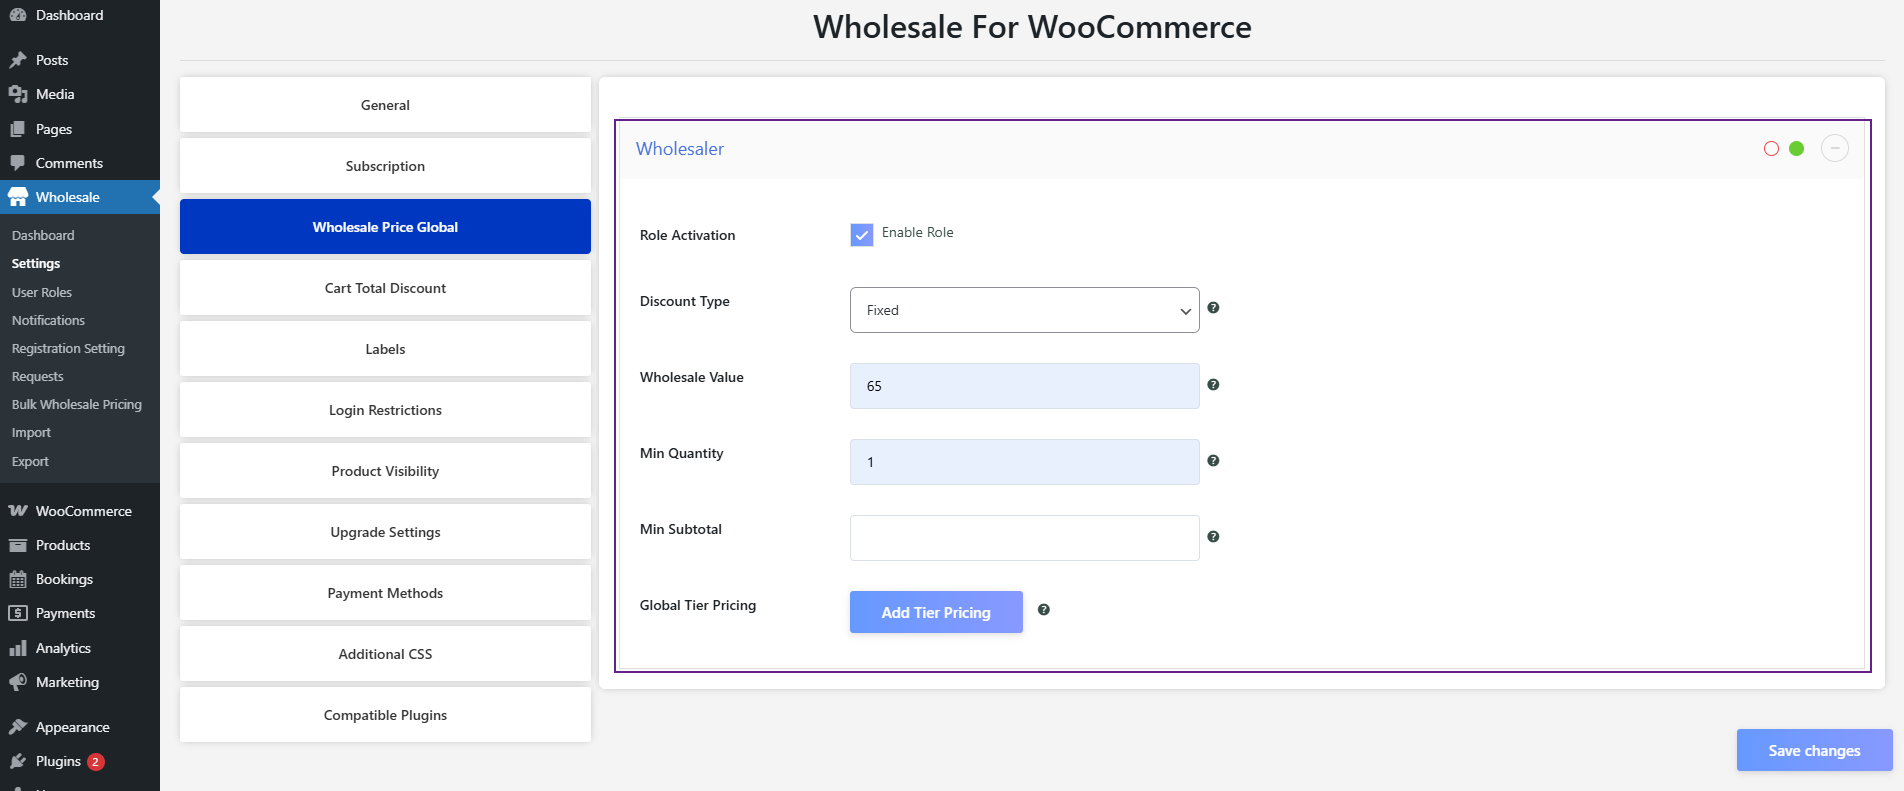Click the Marketing megaphone icon
The image size is (1904, 791).
[x=18, y=682]
